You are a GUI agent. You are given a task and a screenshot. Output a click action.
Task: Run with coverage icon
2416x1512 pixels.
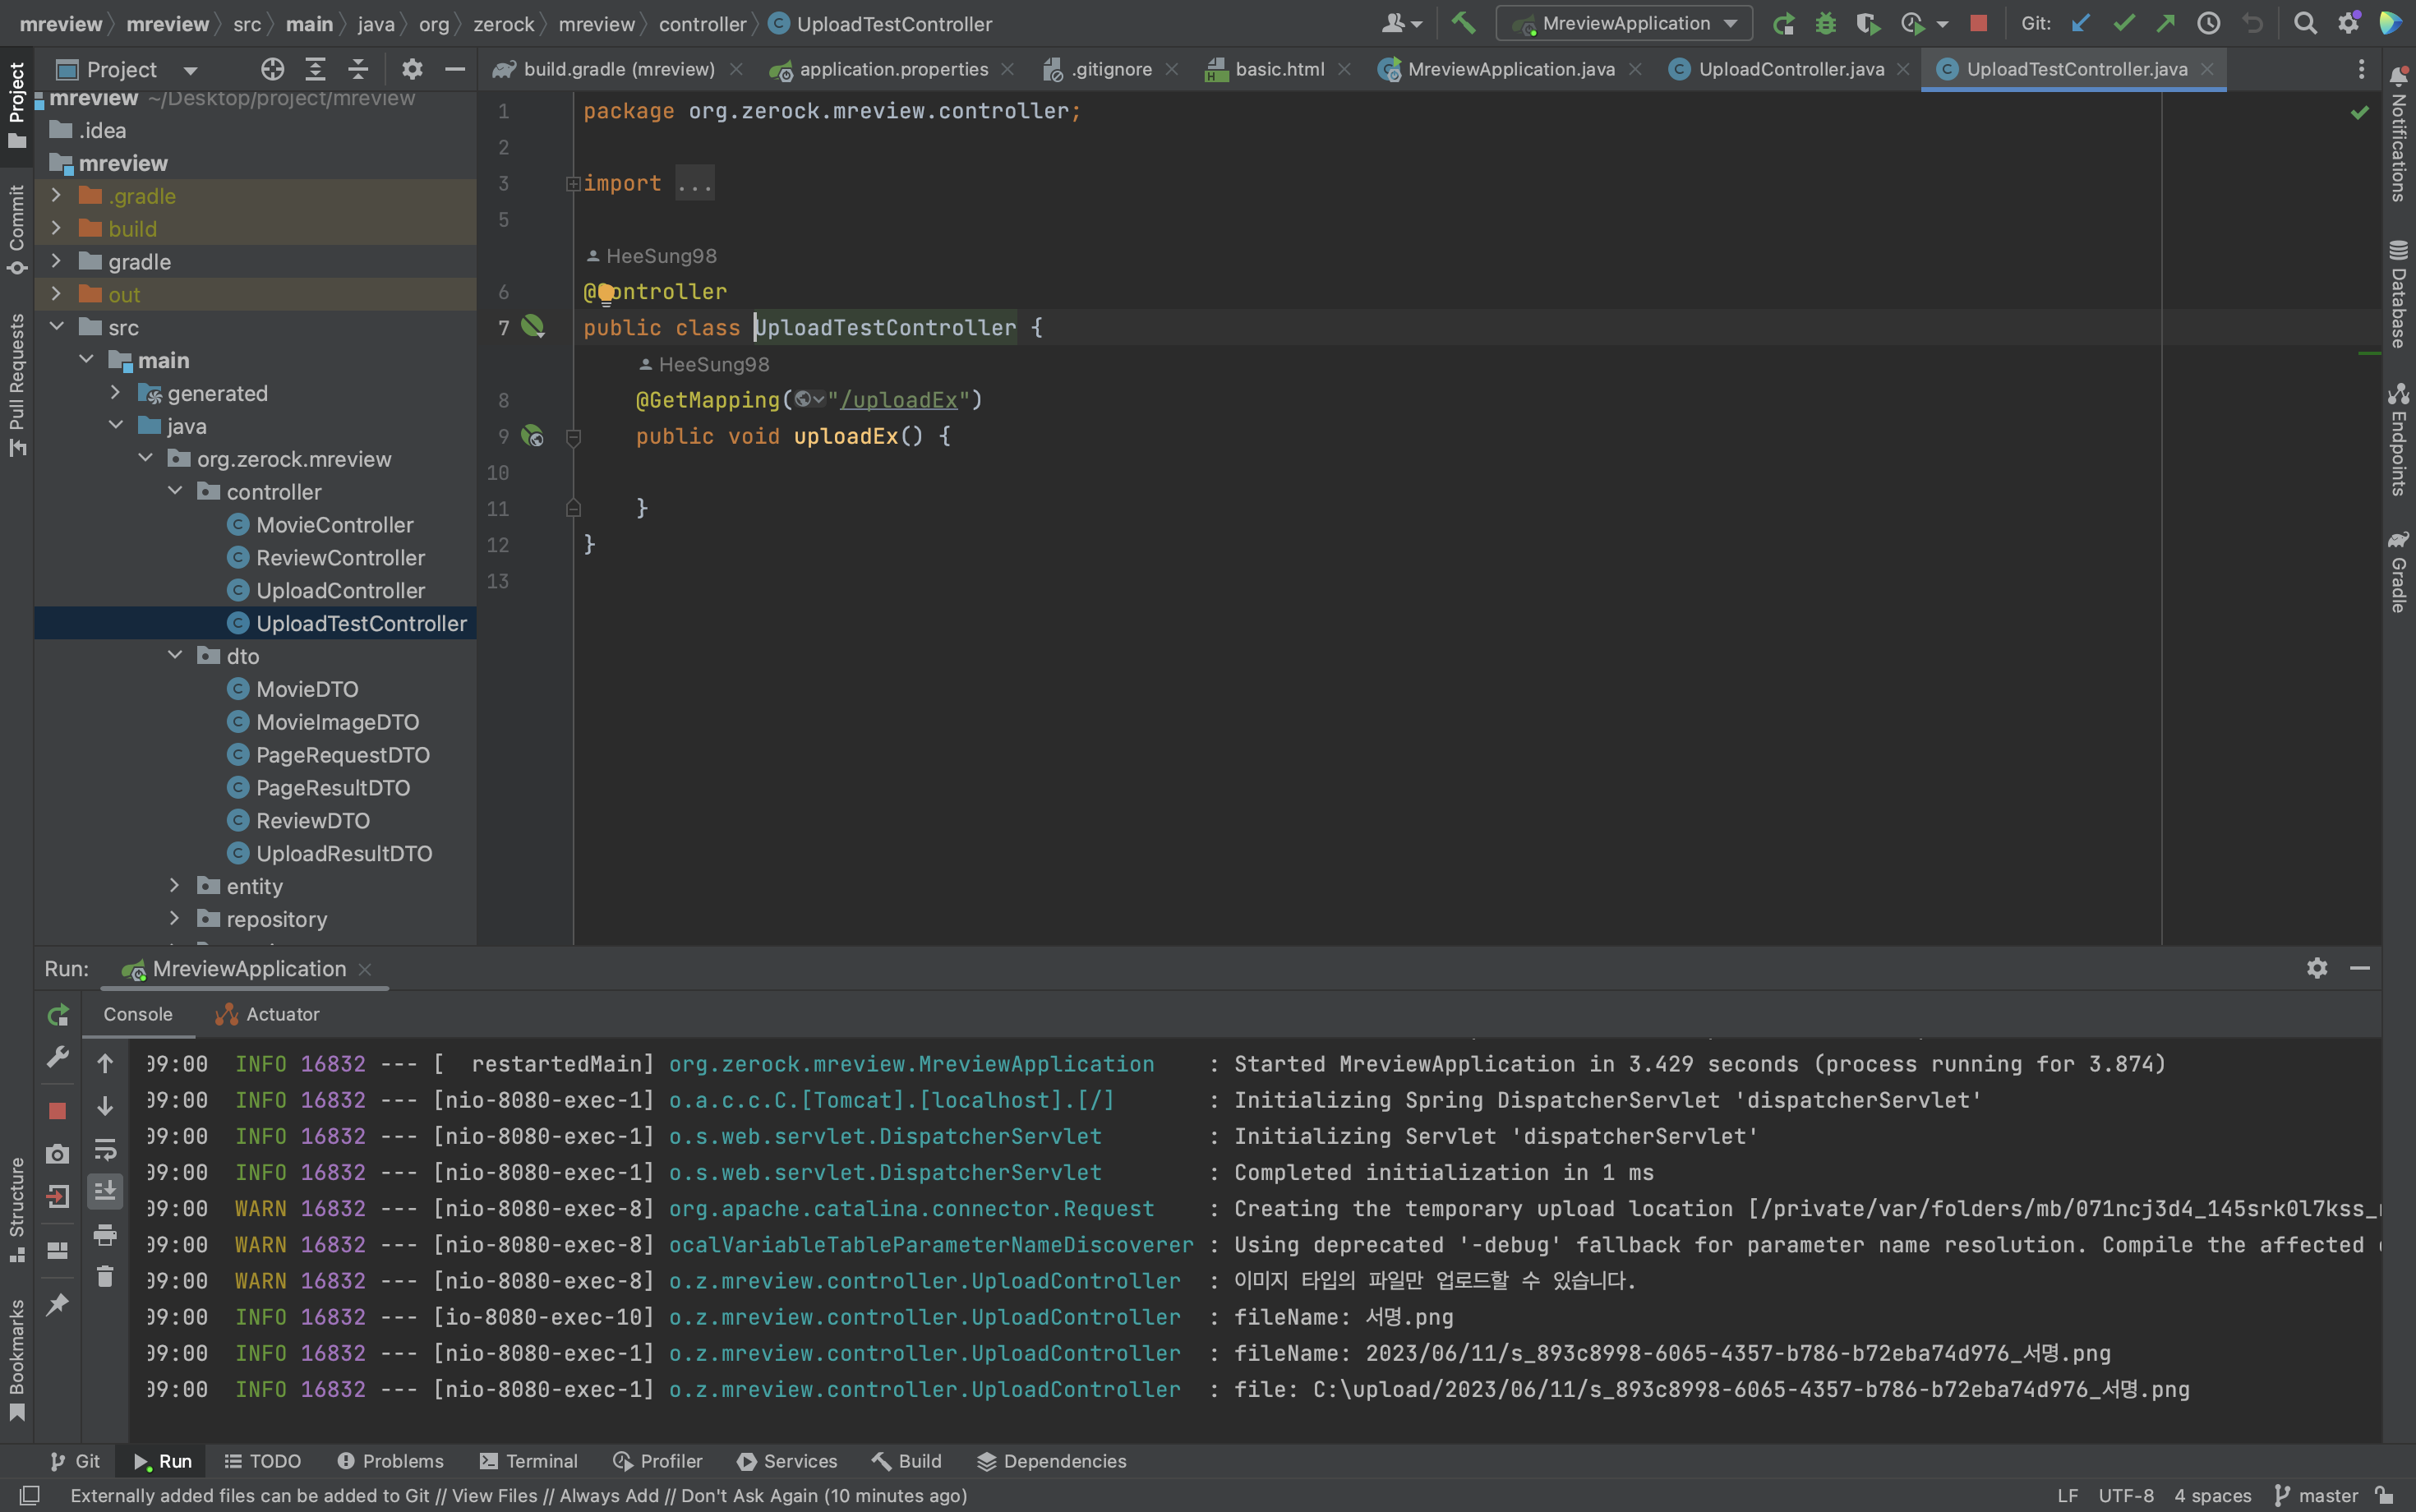1867,24
